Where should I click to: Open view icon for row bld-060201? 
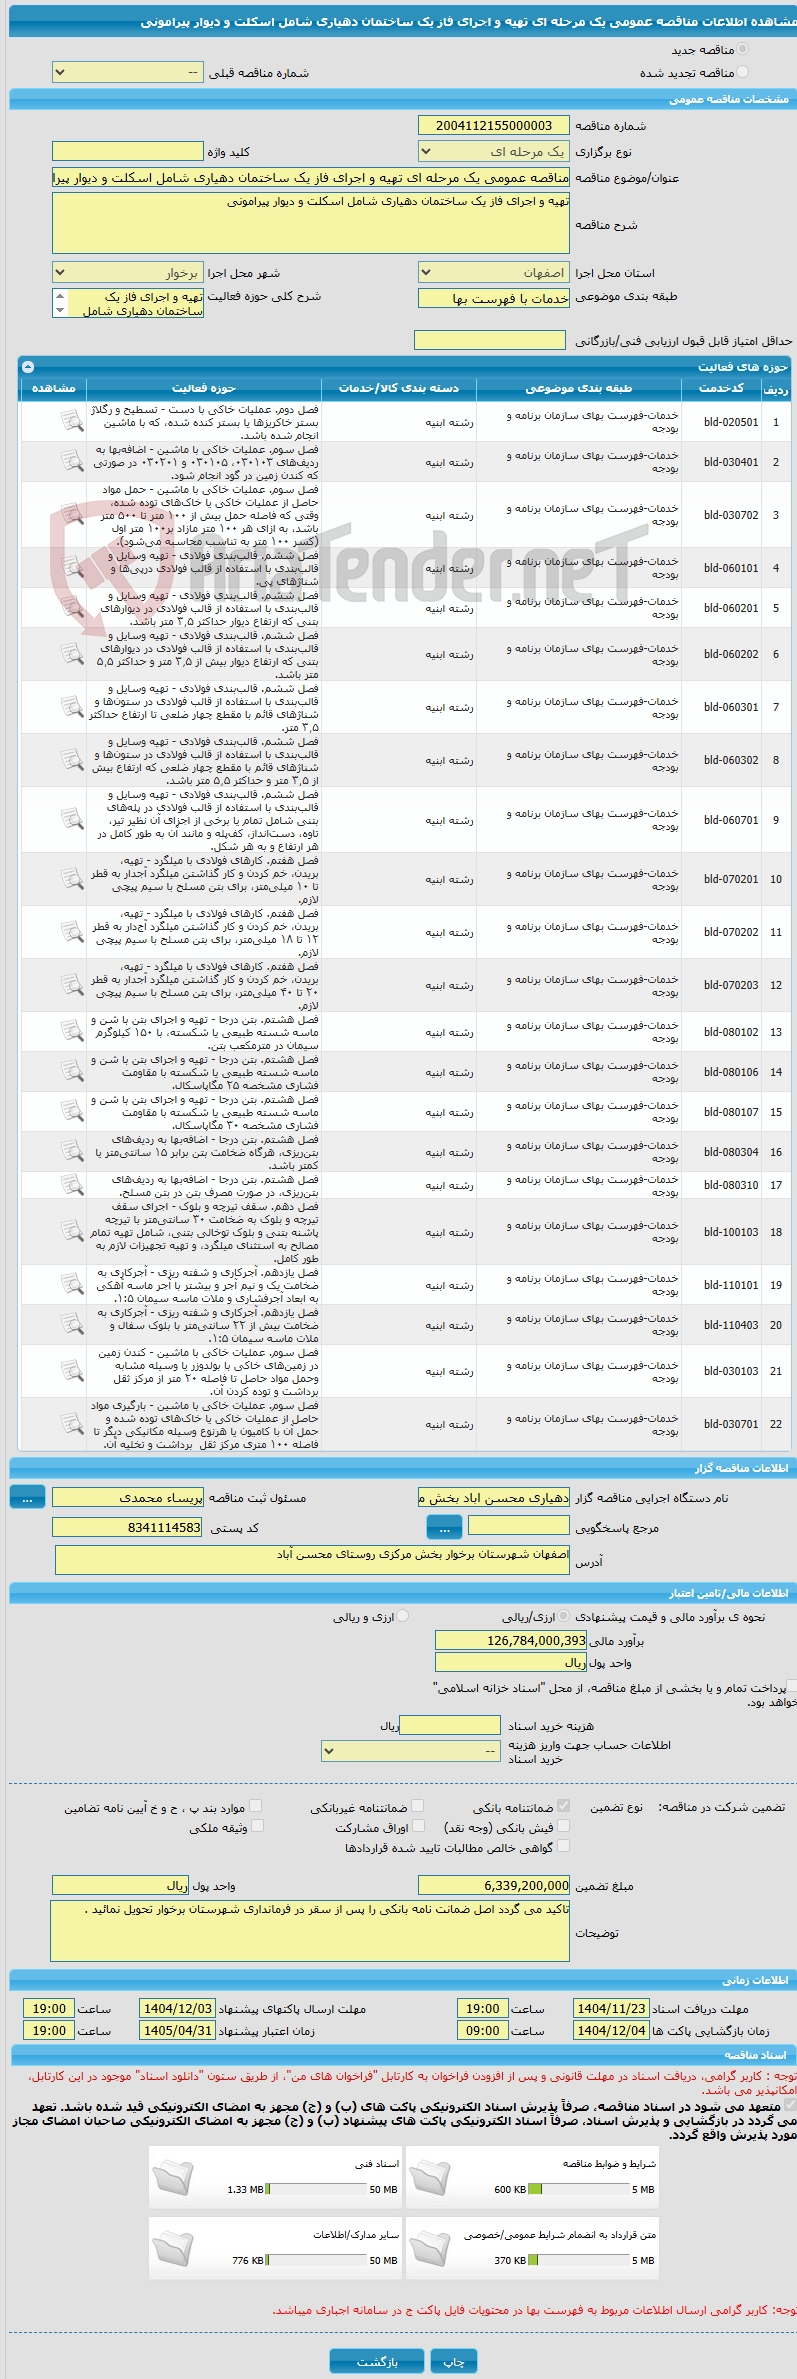click(x=71, y=607)
